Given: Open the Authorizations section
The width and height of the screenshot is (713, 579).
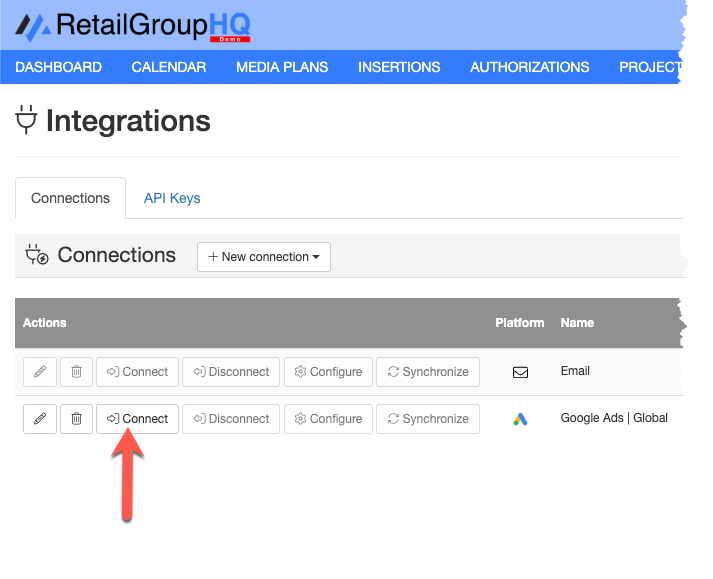Looking at the screenshot, I should (x=529, y=67).
